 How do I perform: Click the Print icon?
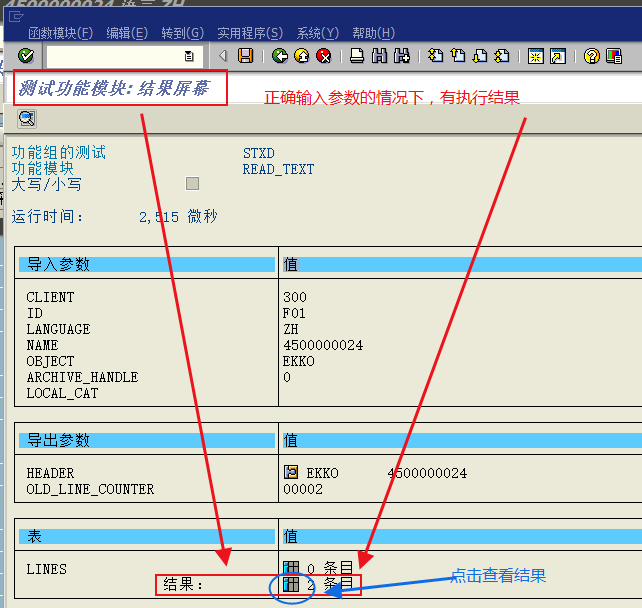357,56
